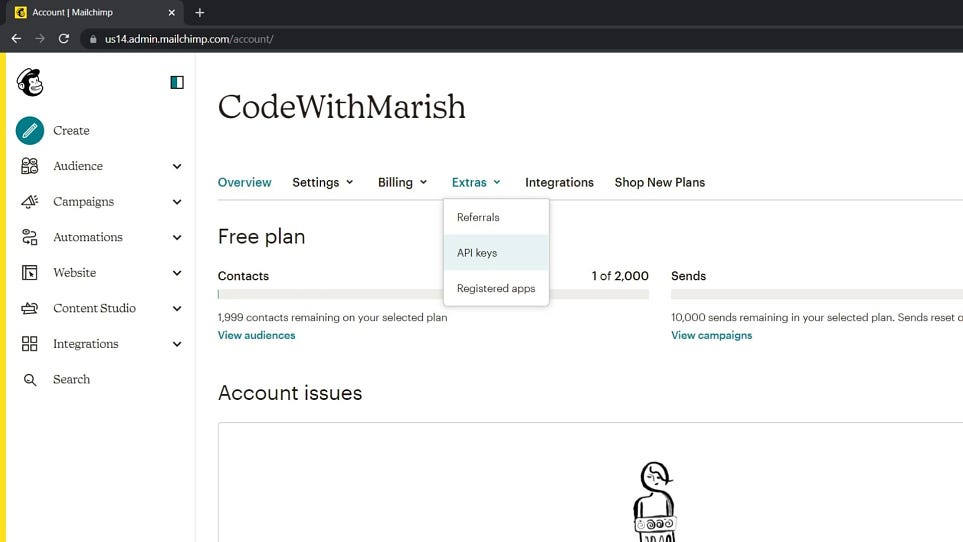The image size is (963, 542).
Task: Click the Contacts usage progress bar
Action: coord(433,294)
